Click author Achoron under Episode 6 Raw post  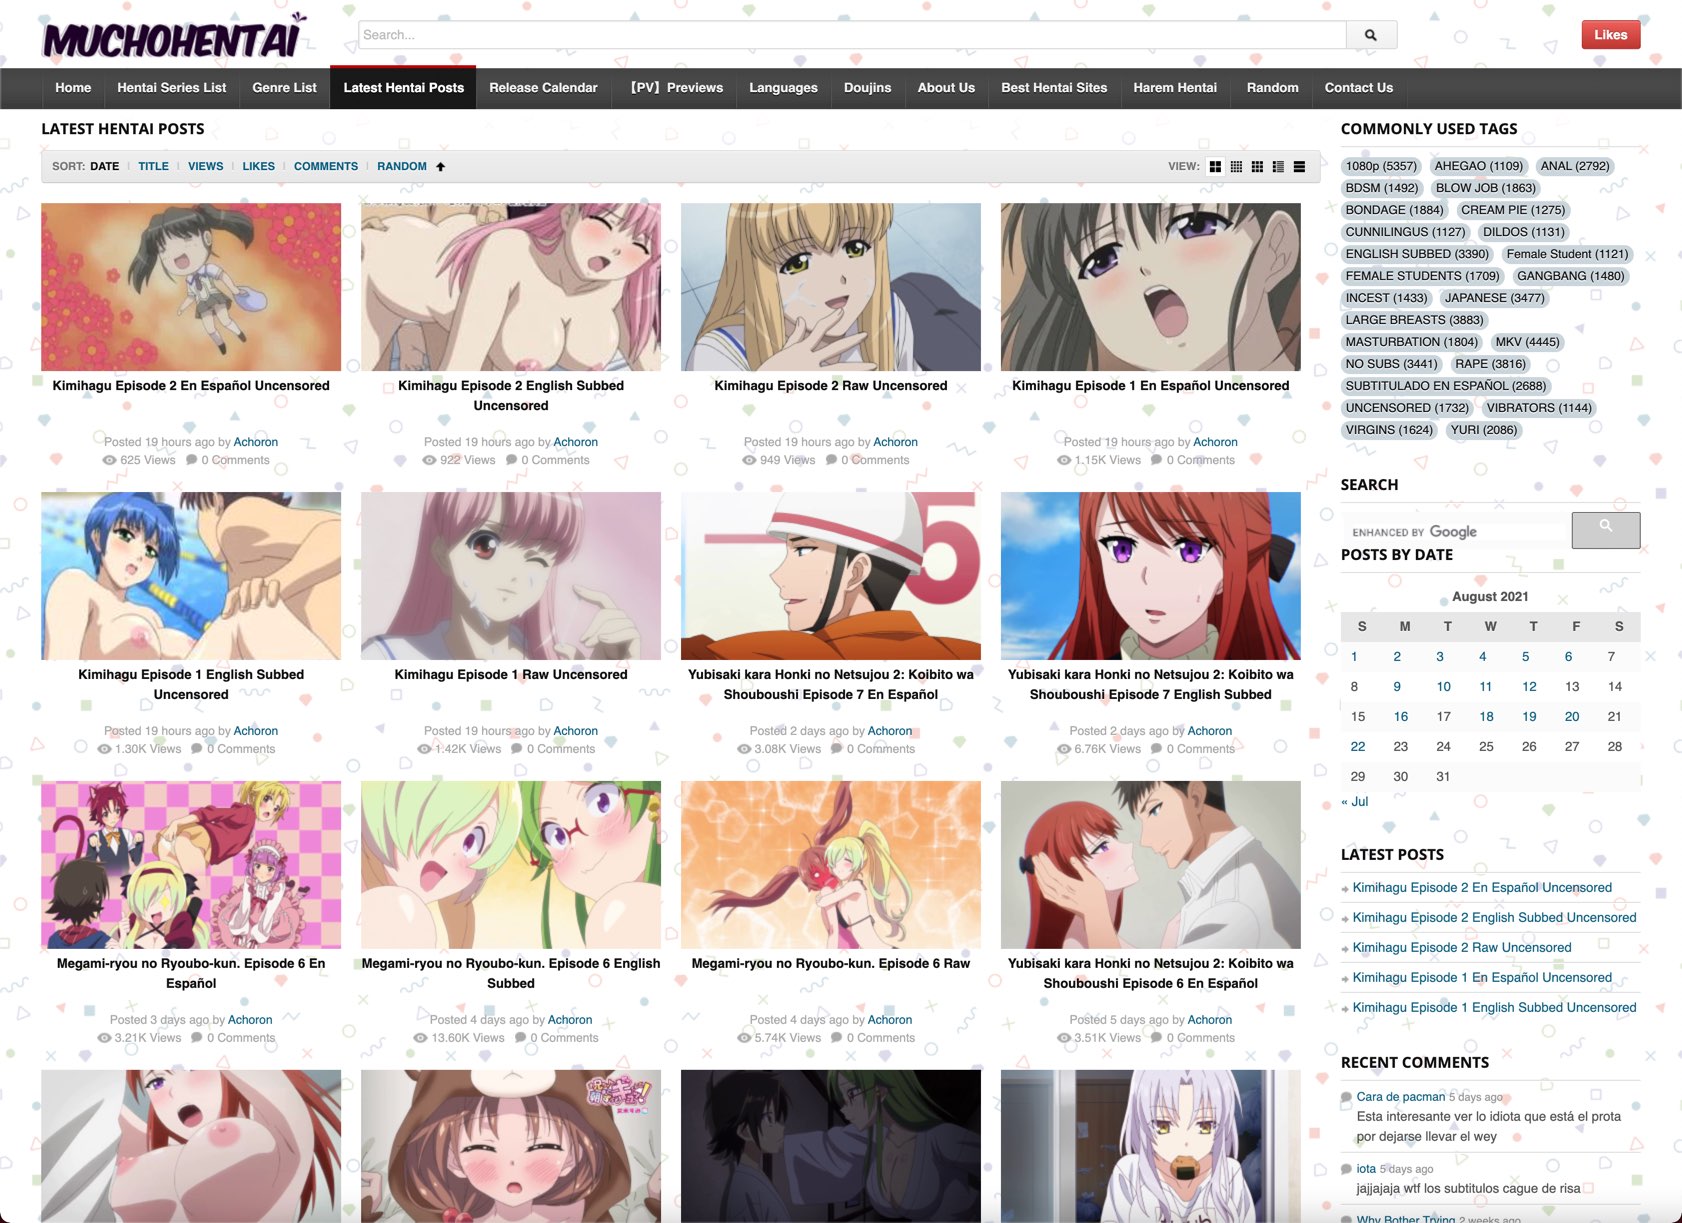(889, 1019)
